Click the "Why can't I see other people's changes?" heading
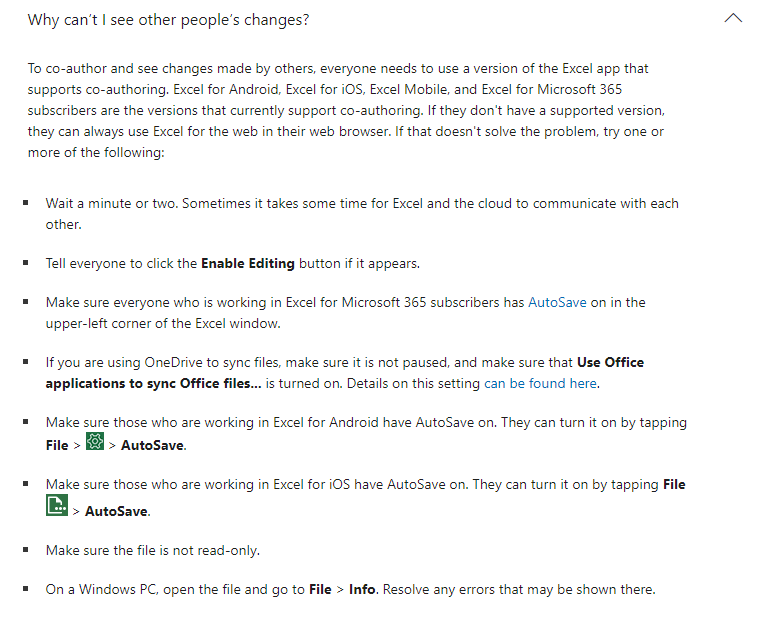The image size is (767, 623). click(168, 20)
